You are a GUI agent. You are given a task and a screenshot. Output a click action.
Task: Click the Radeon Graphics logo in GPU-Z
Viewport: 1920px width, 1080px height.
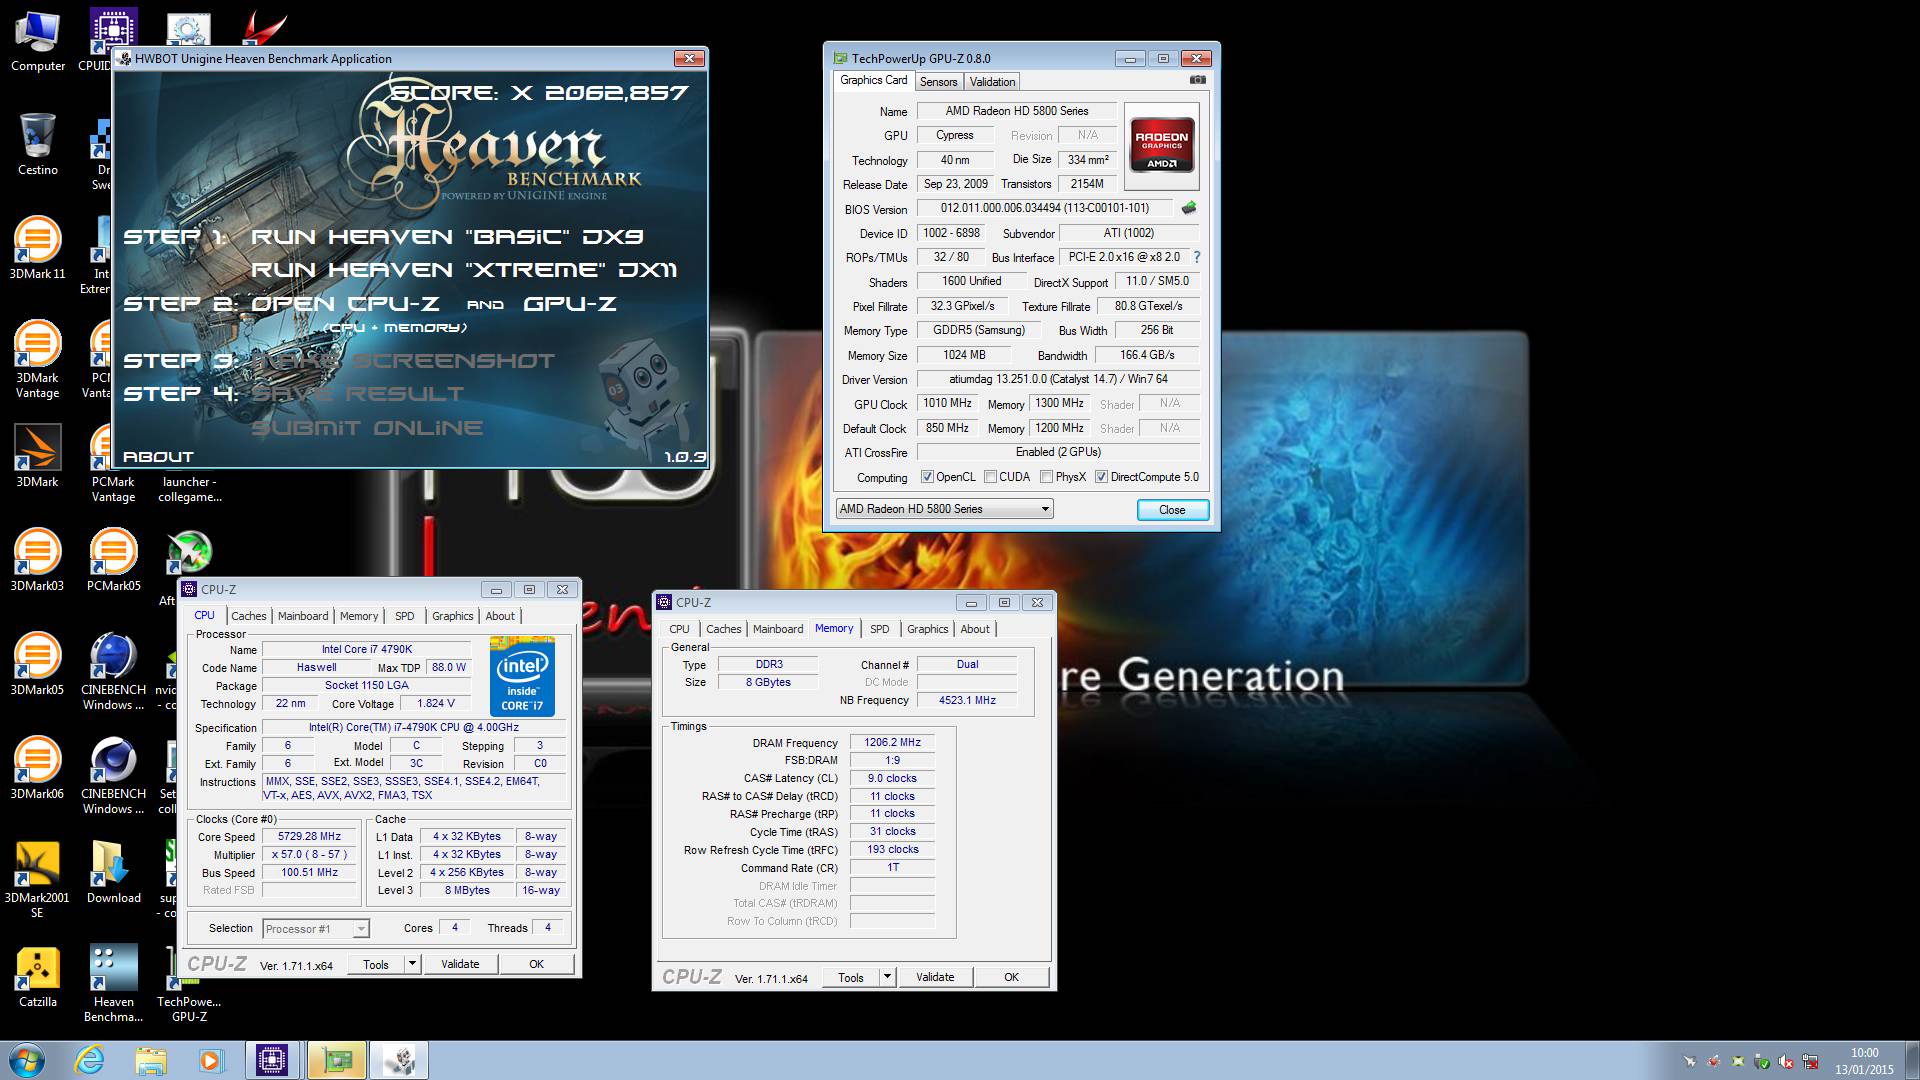1161,146
